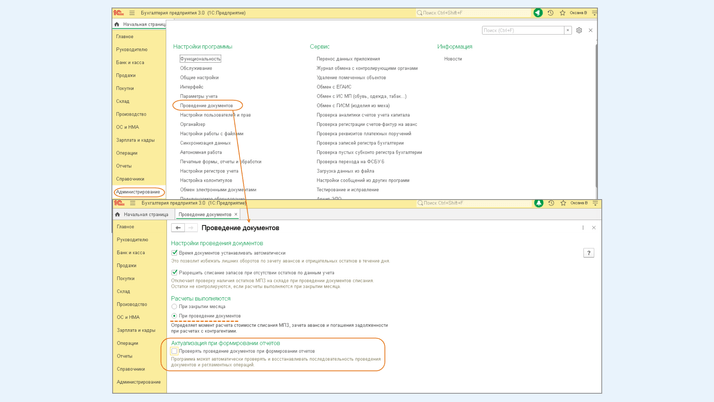Select the 'При проведении документов' radio option
This screenshot has width=714, height=402.
pyautogui.click(x=174, y=316)
